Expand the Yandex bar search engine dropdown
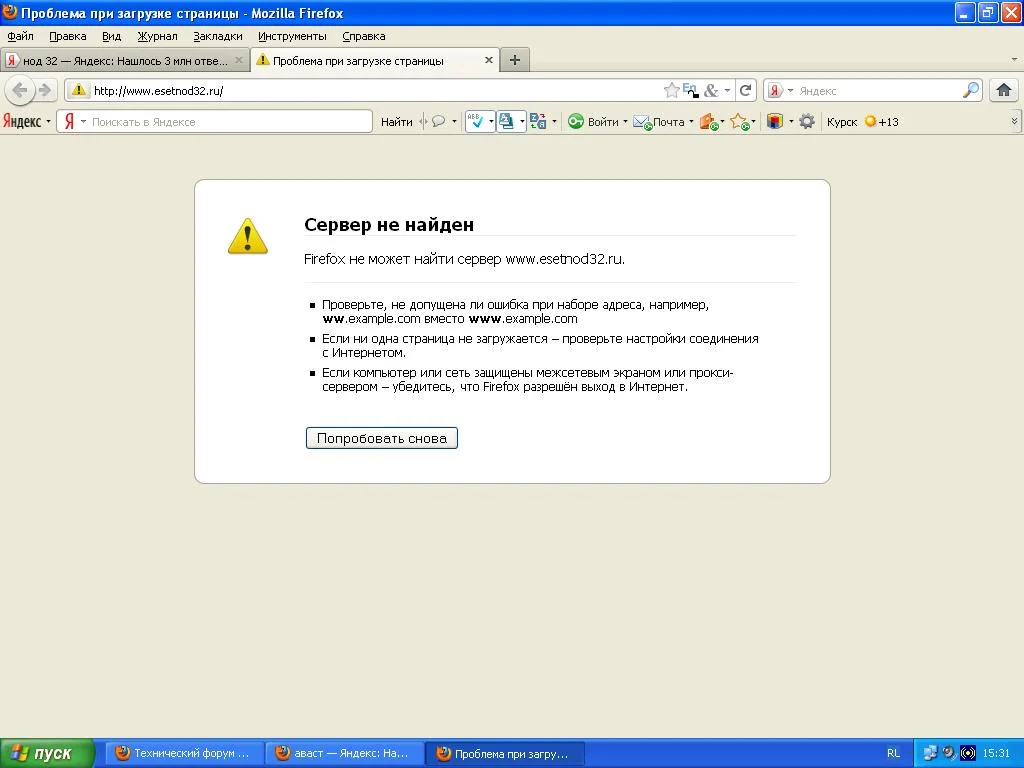 pos(83,122)
